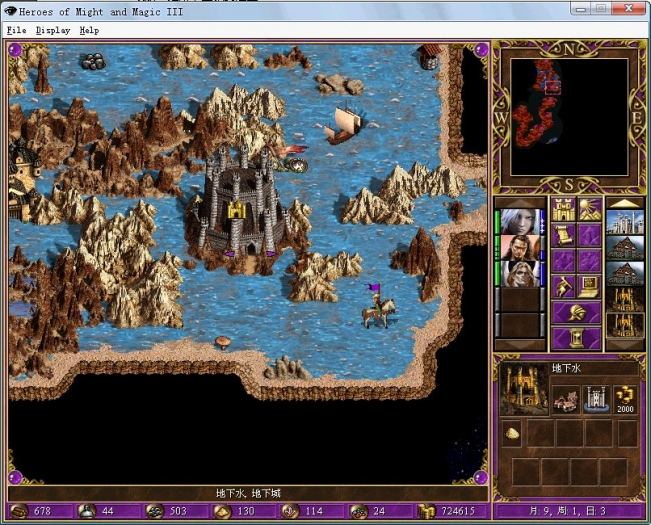Screen dimensions: 651x525
Task: Open Adventure Options with the horn-blower icon
Action: (x=563, y=287)
